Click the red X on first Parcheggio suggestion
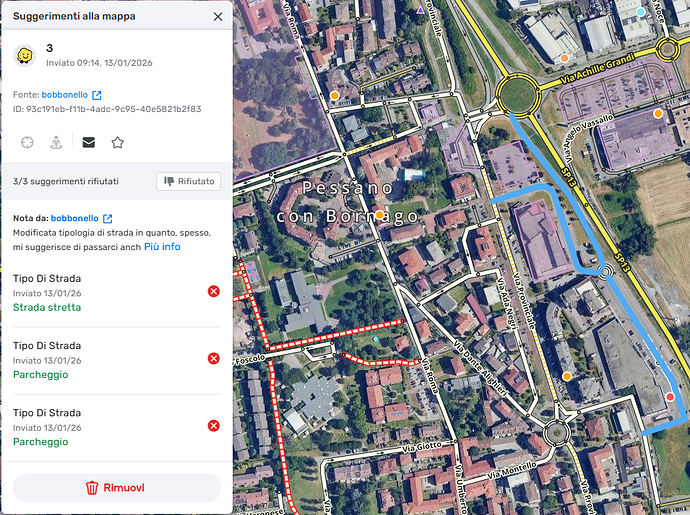 click(213, 359)
